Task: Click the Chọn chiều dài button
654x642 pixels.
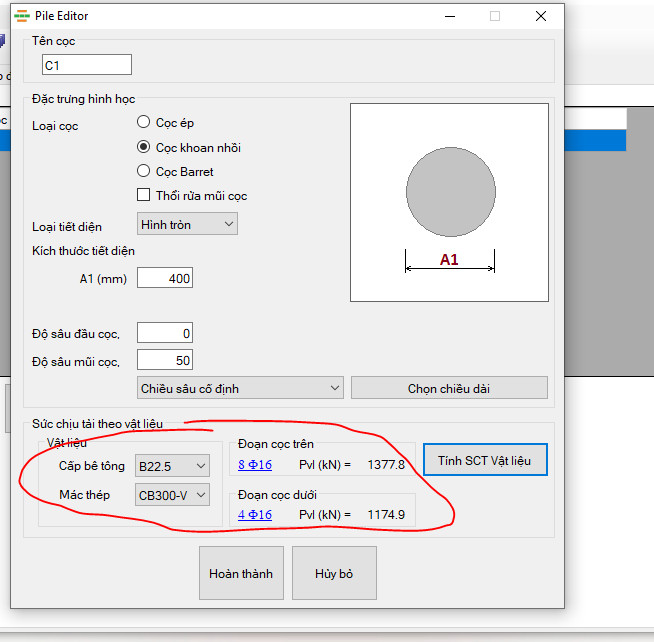Action: (449, 388)
